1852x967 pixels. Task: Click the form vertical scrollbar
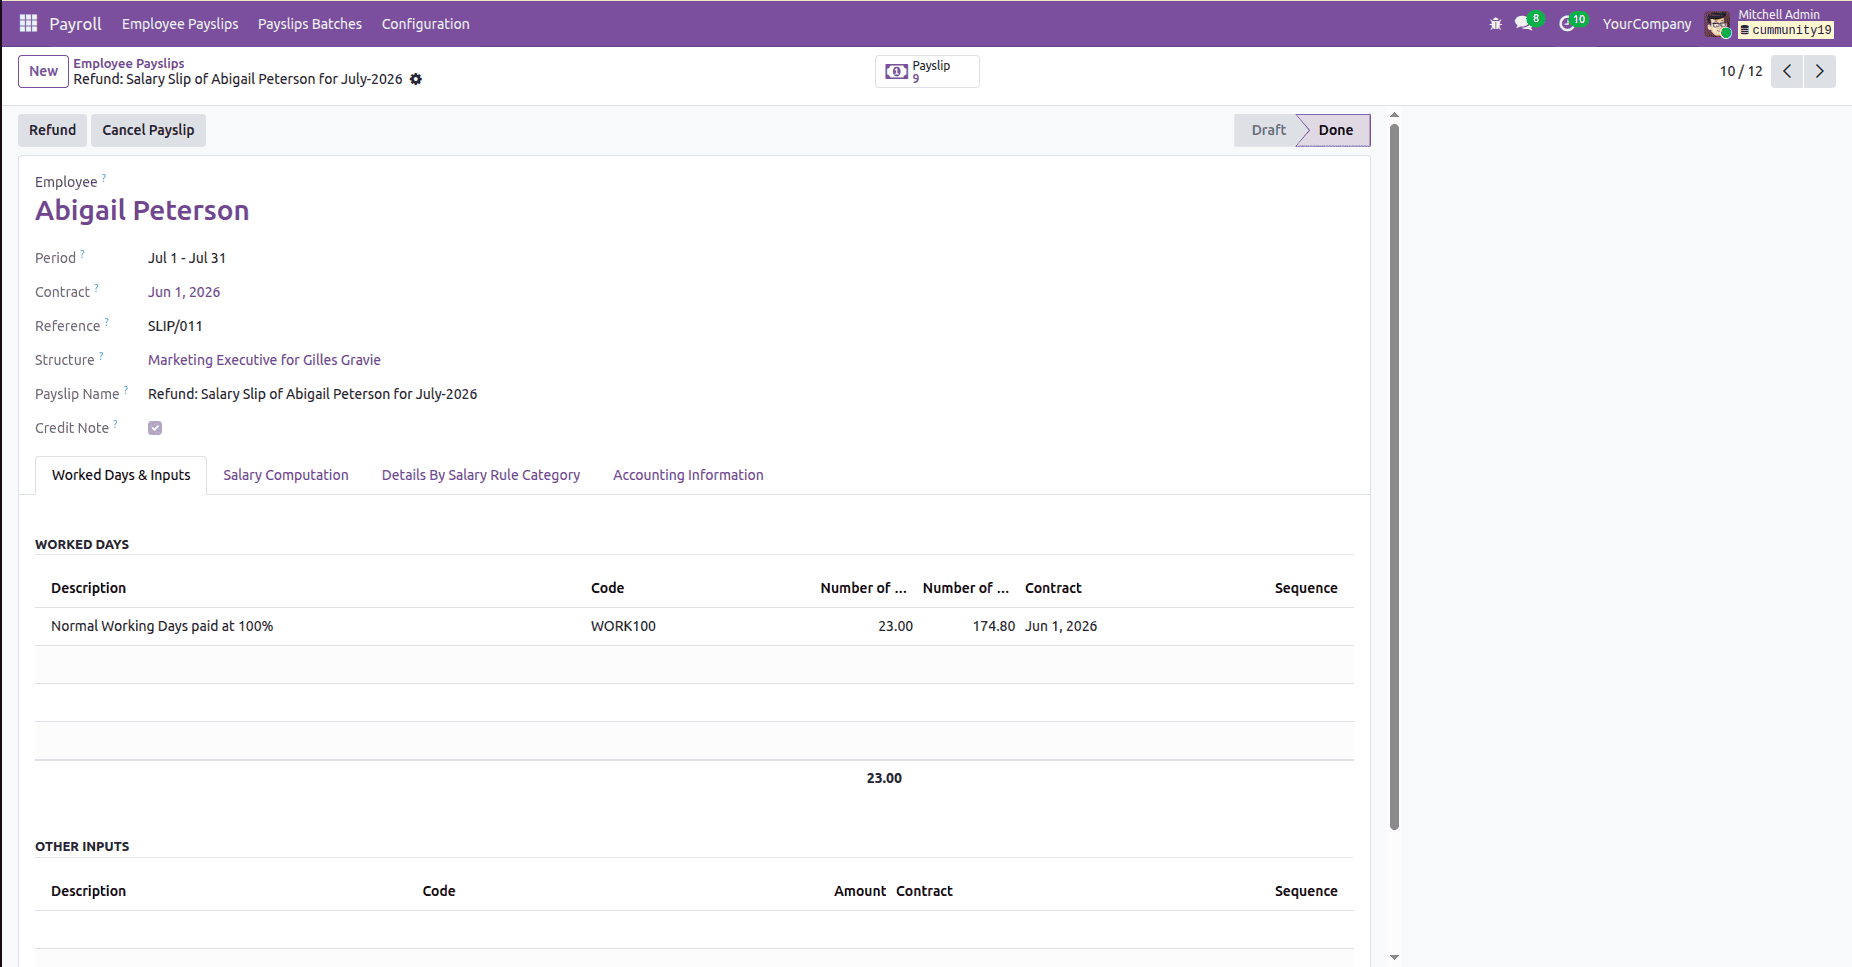[x=1394, y=476]
